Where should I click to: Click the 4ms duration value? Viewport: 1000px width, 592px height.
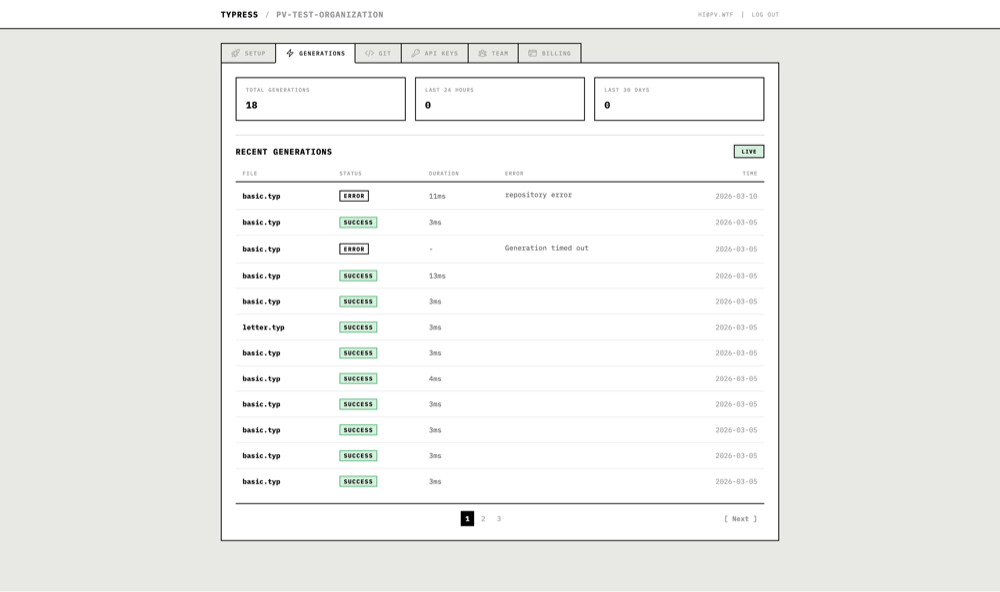[x=435, y=379]
